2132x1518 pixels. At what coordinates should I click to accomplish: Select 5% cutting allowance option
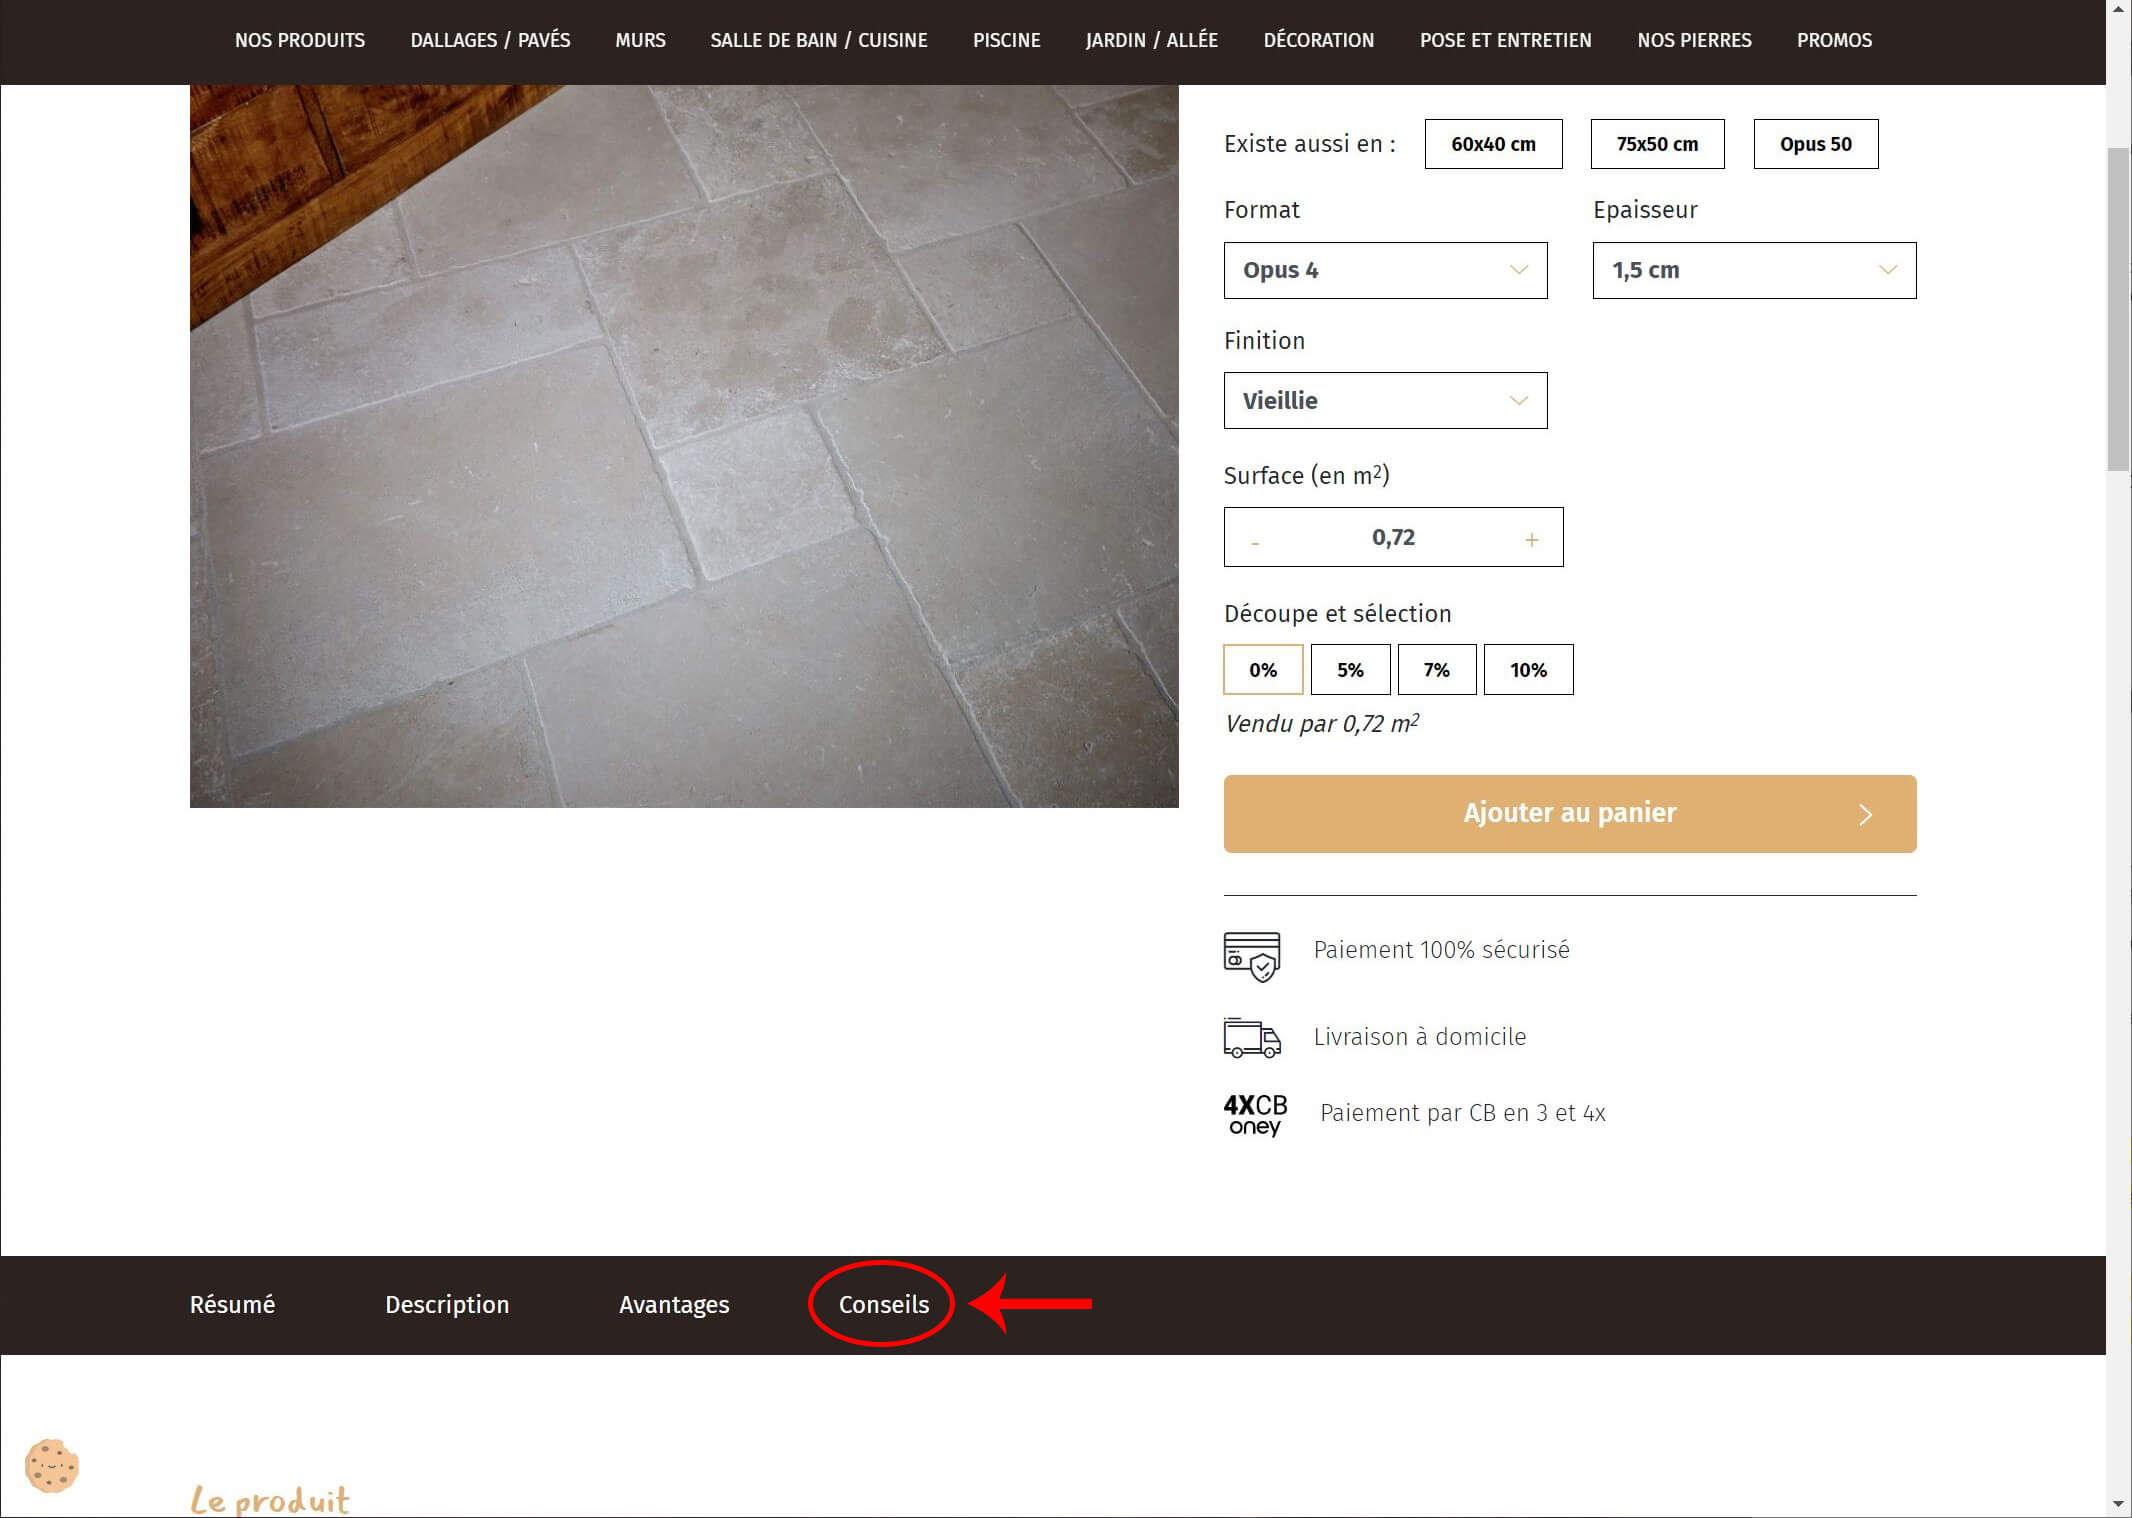coord(1349,670)
